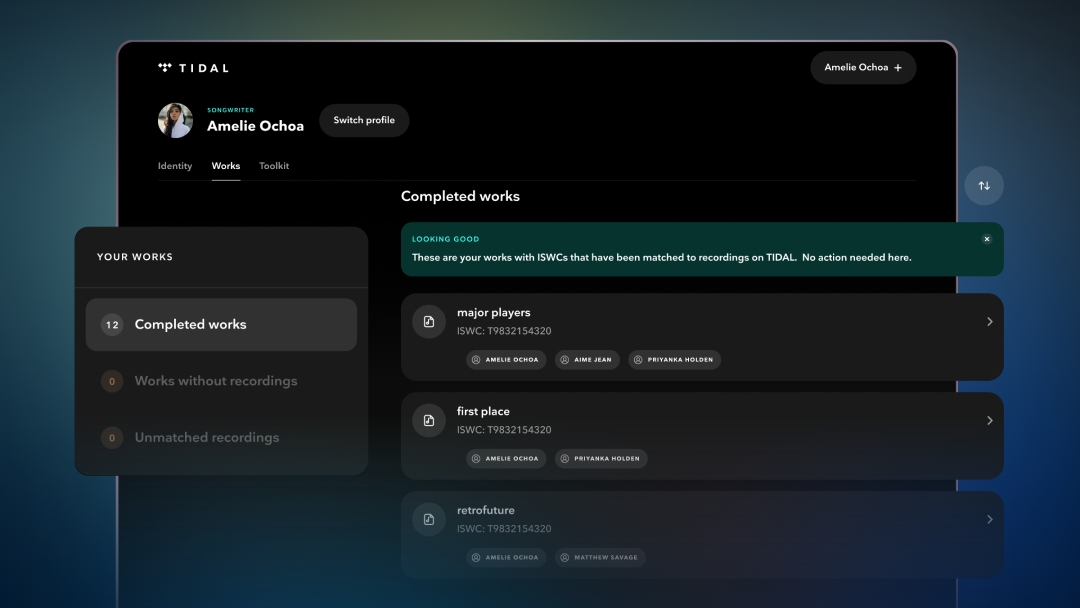This screenshot has height=608, width=1080.
Task: Select 'Unmatched recordings' filter
Action: point(208,437)
